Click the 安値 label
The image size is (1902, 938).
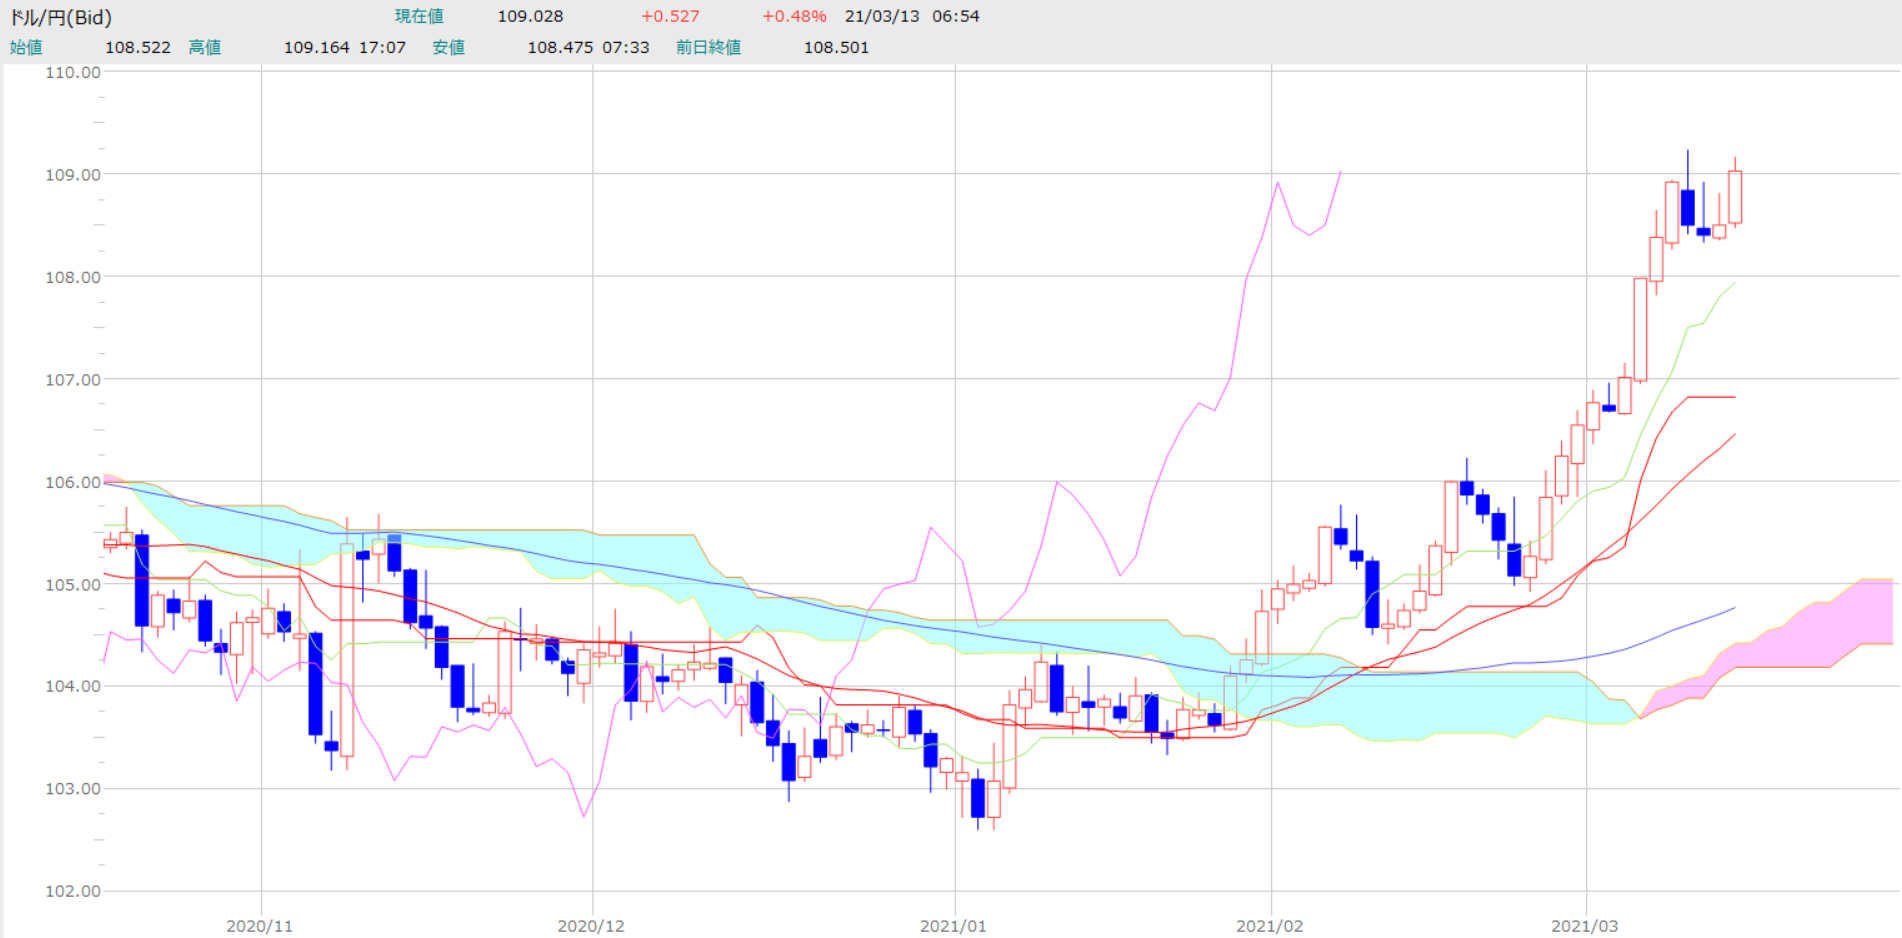(449, 47)
